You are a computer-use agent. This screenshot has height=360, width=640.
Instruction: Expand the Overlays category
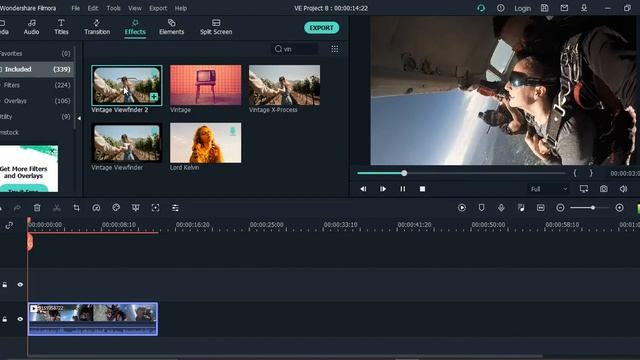[x=36, y=101]
